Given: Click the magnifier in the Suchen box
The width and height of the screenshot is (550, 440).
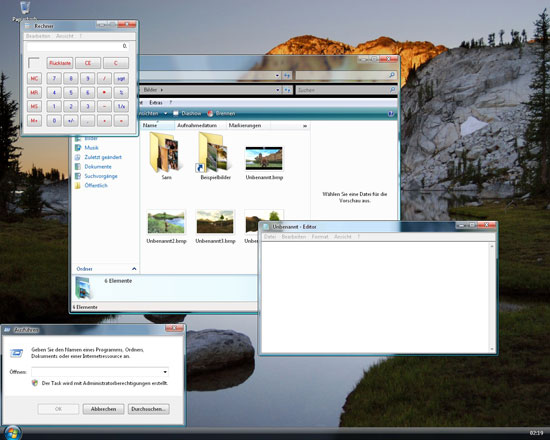Looking at the screenshot, I should click(x=392, y=90).
